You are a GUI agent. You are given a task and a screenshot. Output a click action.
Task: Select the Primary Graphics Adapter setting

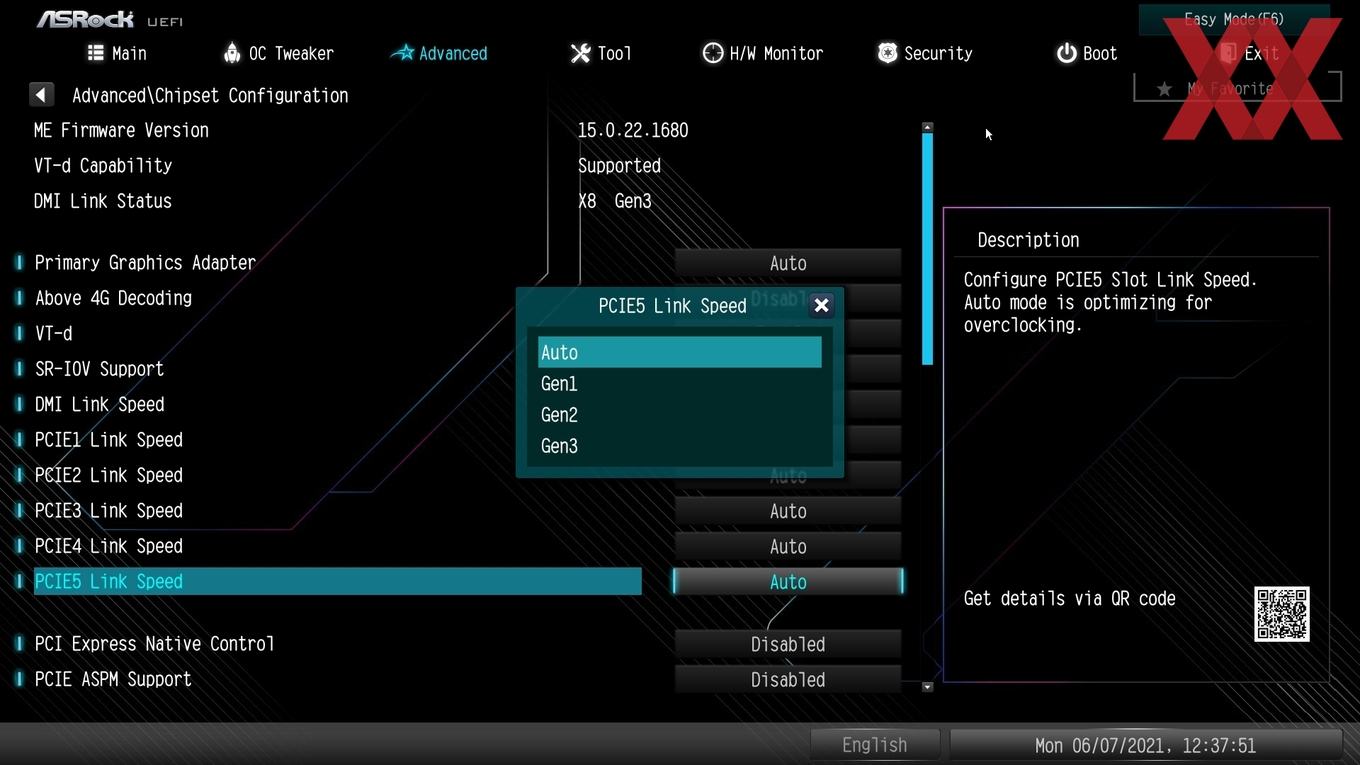click(145, 262)
